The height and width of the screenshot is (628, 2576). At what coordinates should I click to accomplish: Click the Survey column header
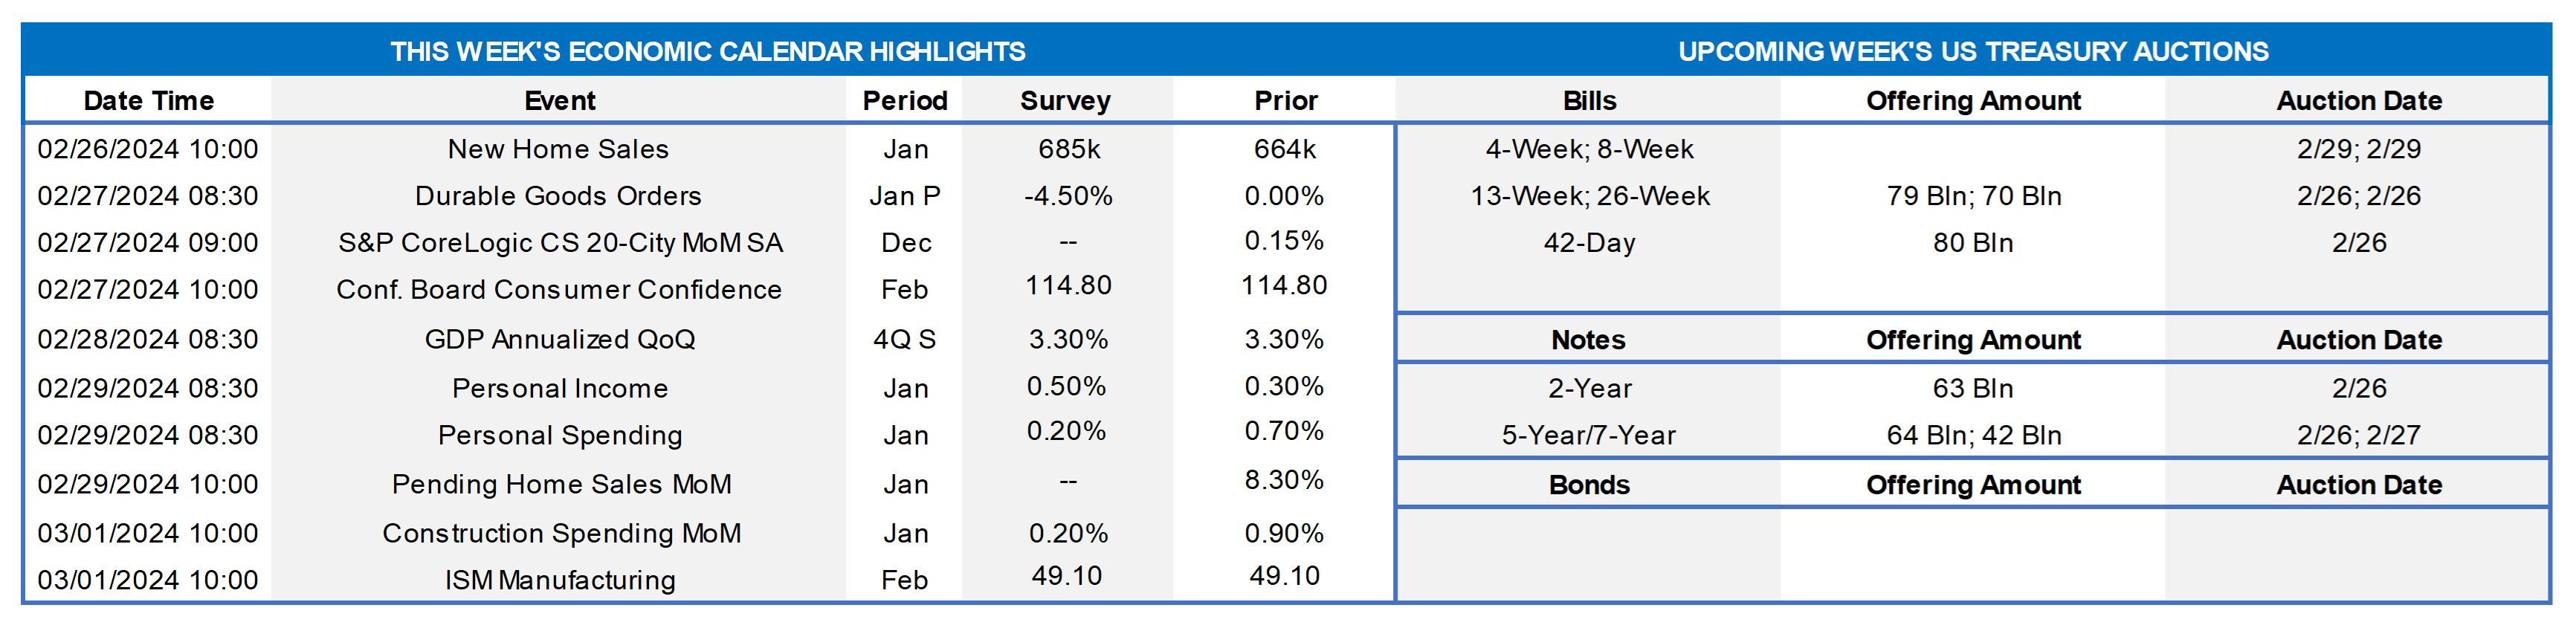point(1065,101)
